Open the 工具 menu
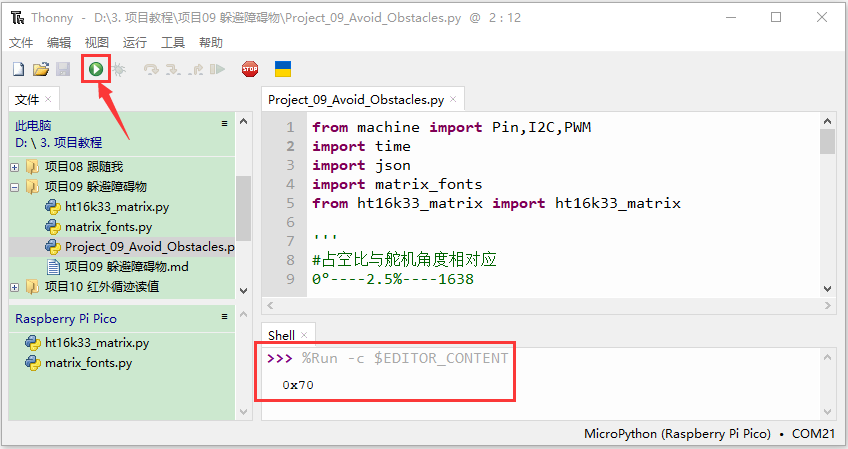The height and width of the screenshot is (449, 848). (x=173, y=42)
